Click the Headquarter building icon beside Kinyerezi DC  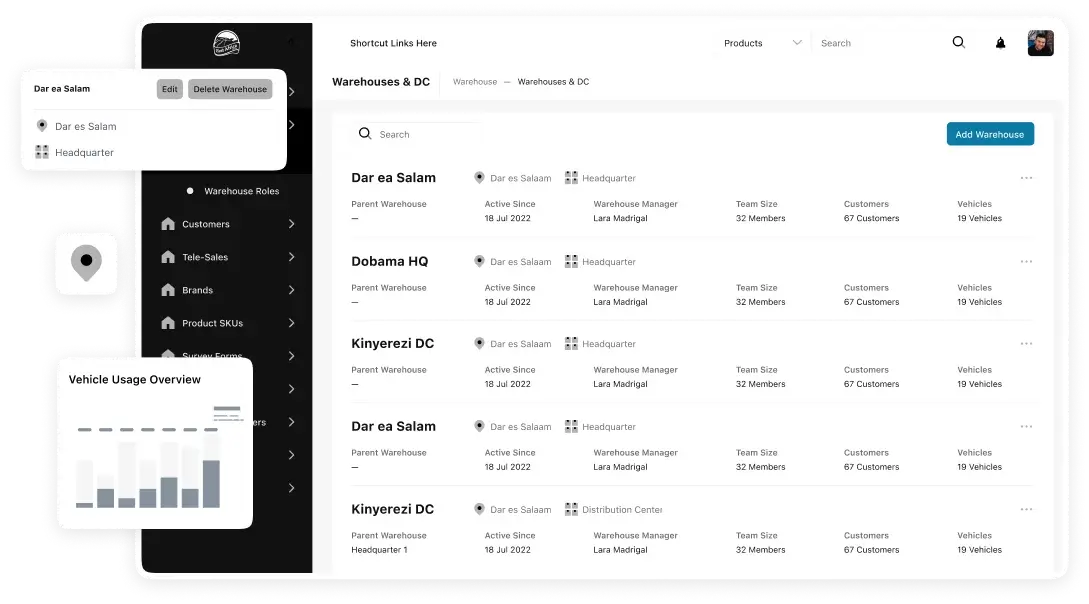point(572,343)
